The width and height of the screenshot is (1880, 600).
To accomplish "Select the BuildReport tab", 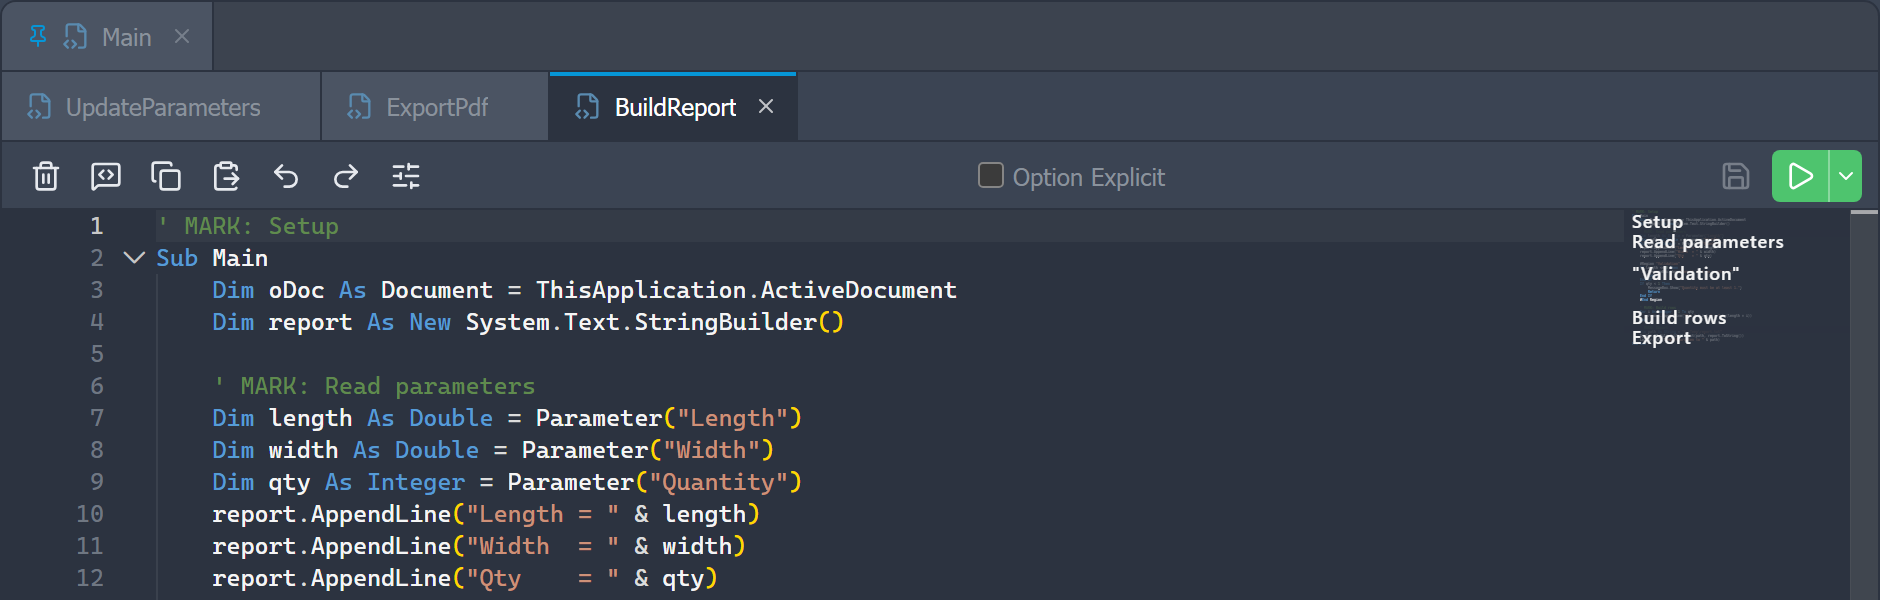I will pos(674,107).
